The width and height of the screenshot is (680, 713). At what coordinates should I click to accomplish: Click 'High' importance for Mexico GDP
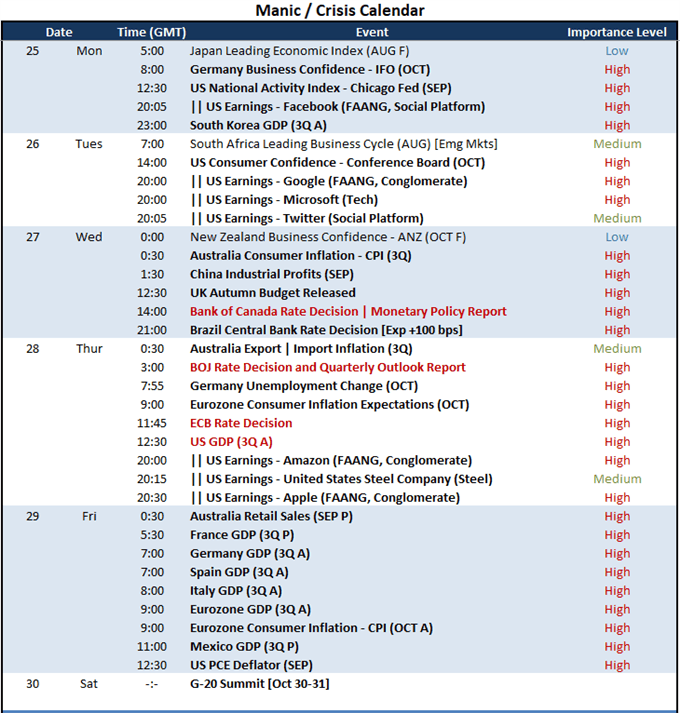pos(617,648)
